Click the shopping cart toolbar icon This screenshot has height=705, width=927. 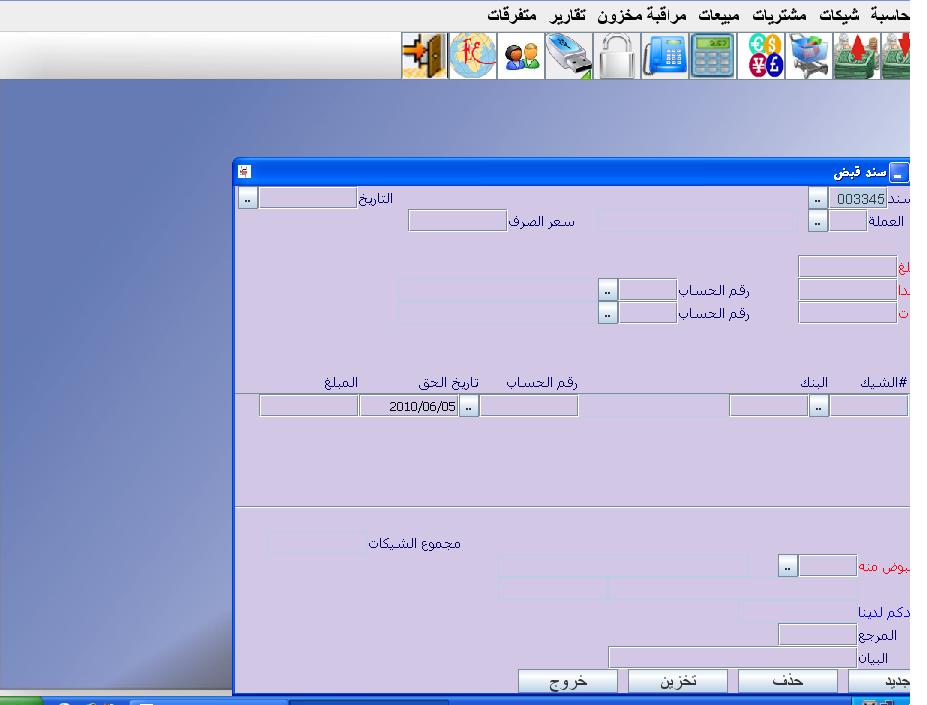point(812,56)
